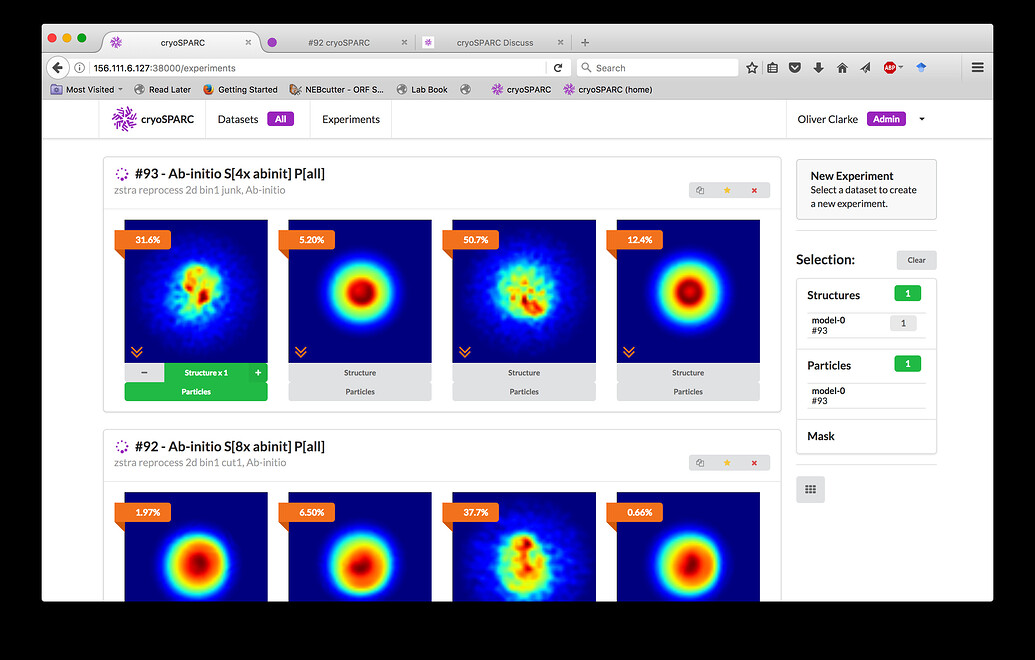Open the Experiments navigation item
This screenshot has height=660, width=1035.
pos(351,119)
